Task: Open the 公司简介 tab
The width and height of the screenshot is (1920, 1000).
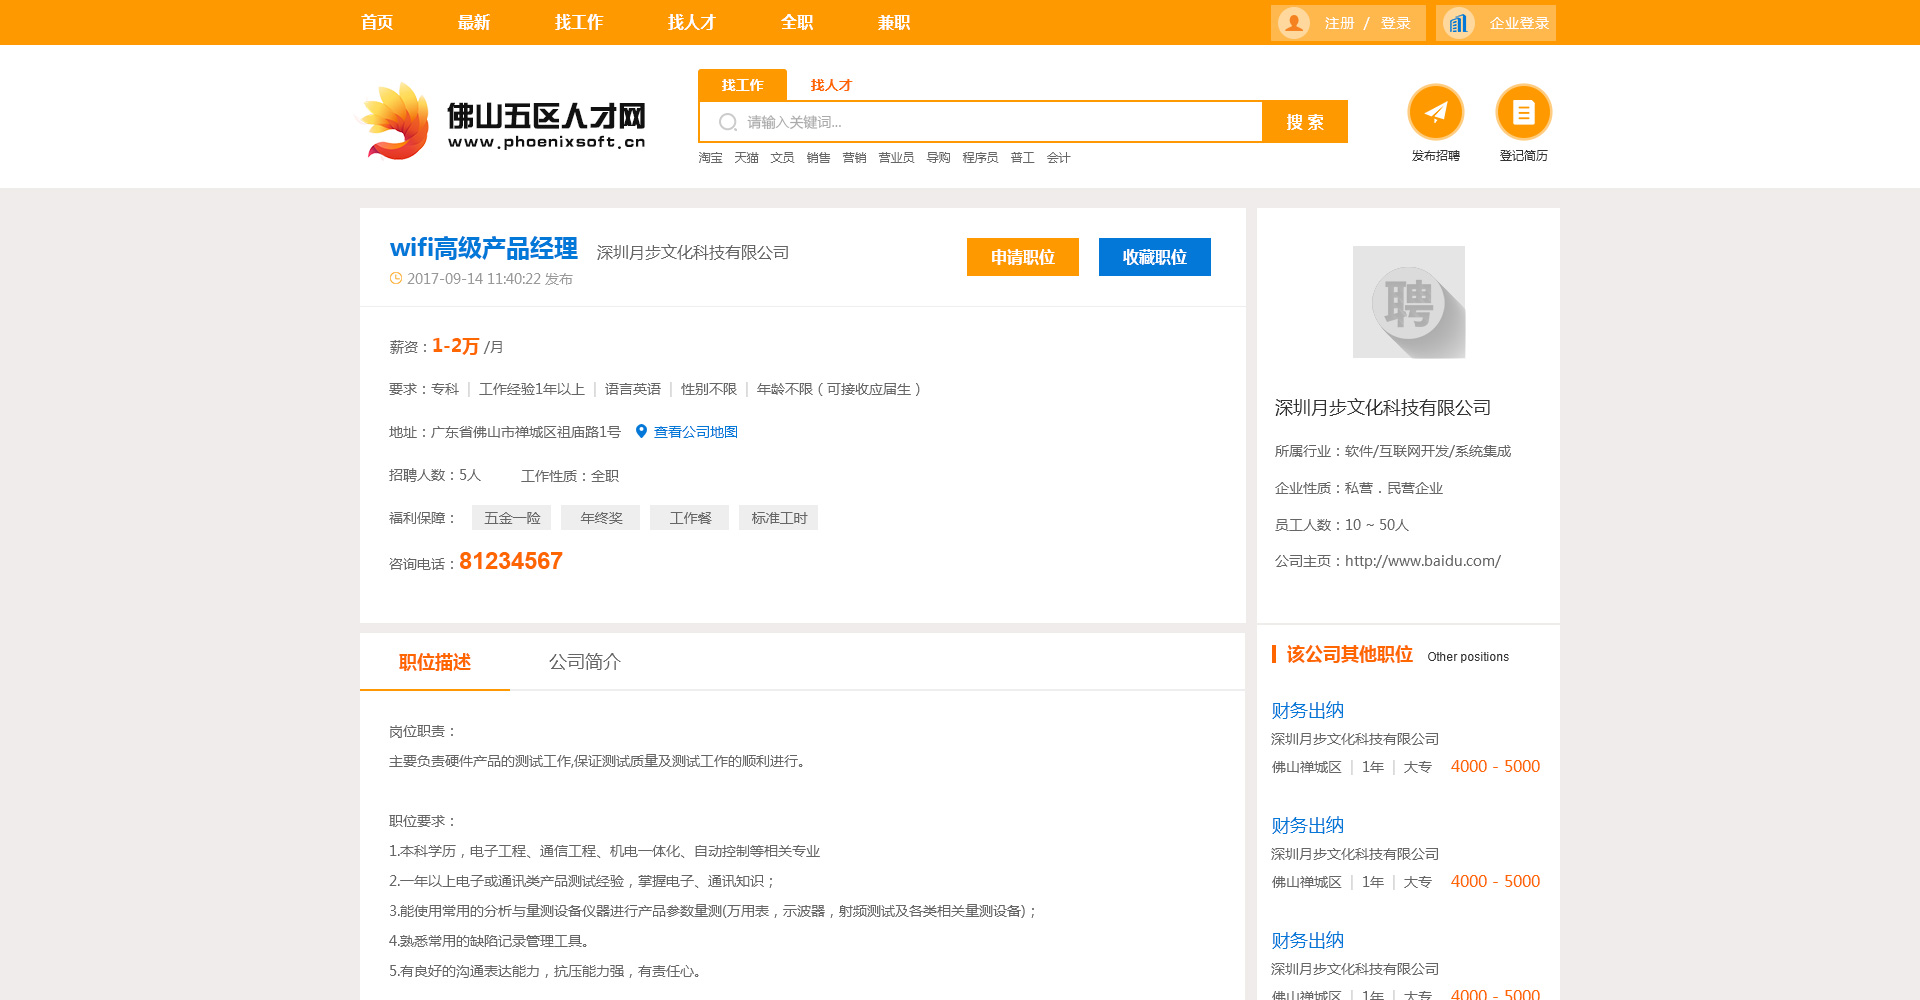Action: click(584, 662)
